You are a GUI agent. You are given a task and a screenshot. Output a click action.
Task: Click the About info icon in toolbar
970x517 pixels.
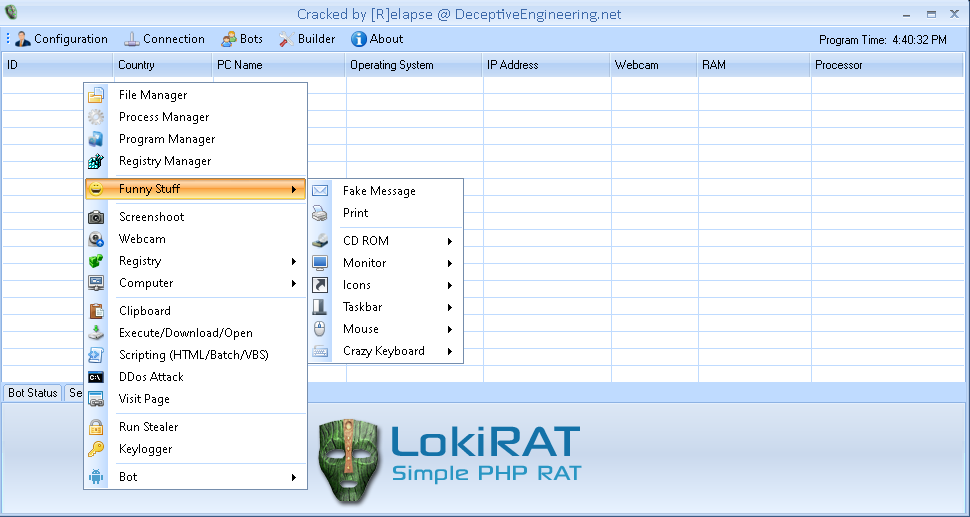coord(358,39)
